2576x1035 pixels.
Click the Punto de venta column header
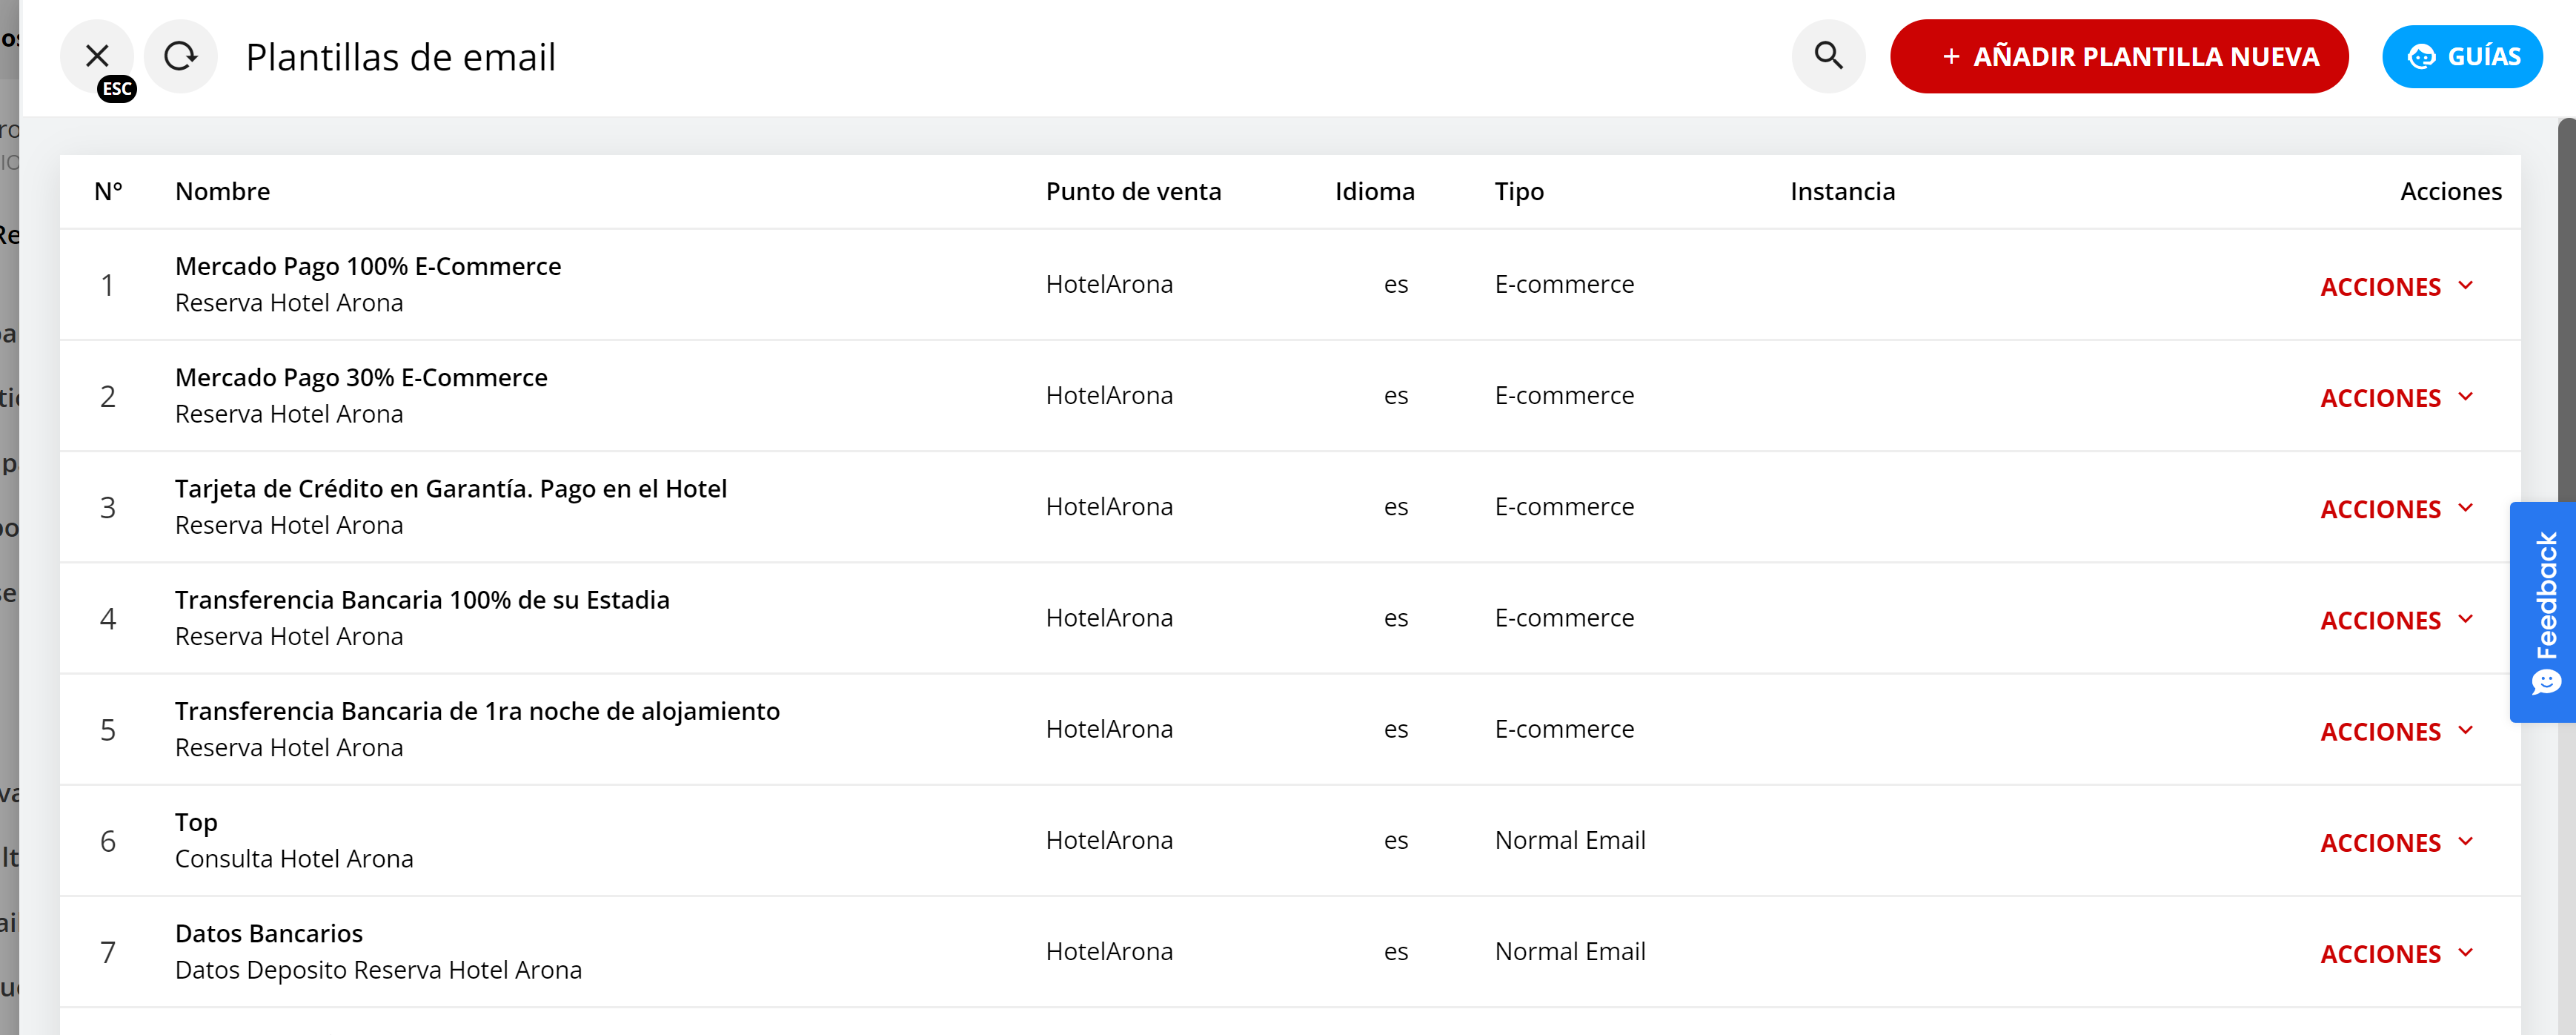(x=1133, y=191)
